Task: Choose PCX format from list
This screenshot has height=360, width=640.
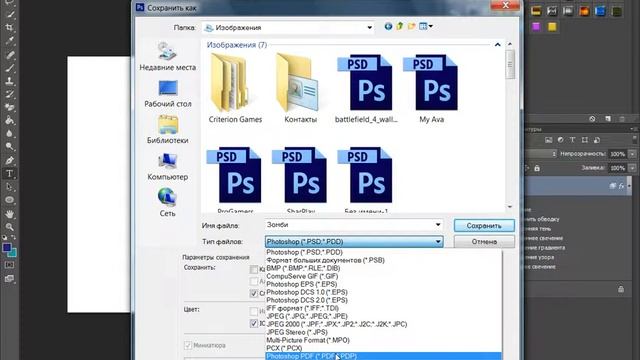Action: (x=383, y=348)
